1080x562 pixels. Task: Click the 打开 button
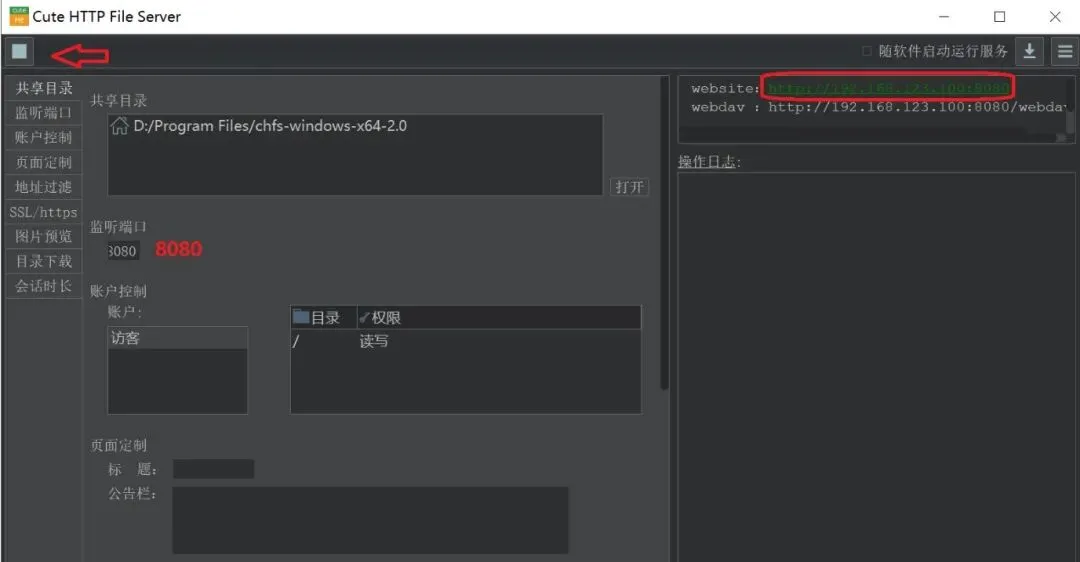pos(630,187)
